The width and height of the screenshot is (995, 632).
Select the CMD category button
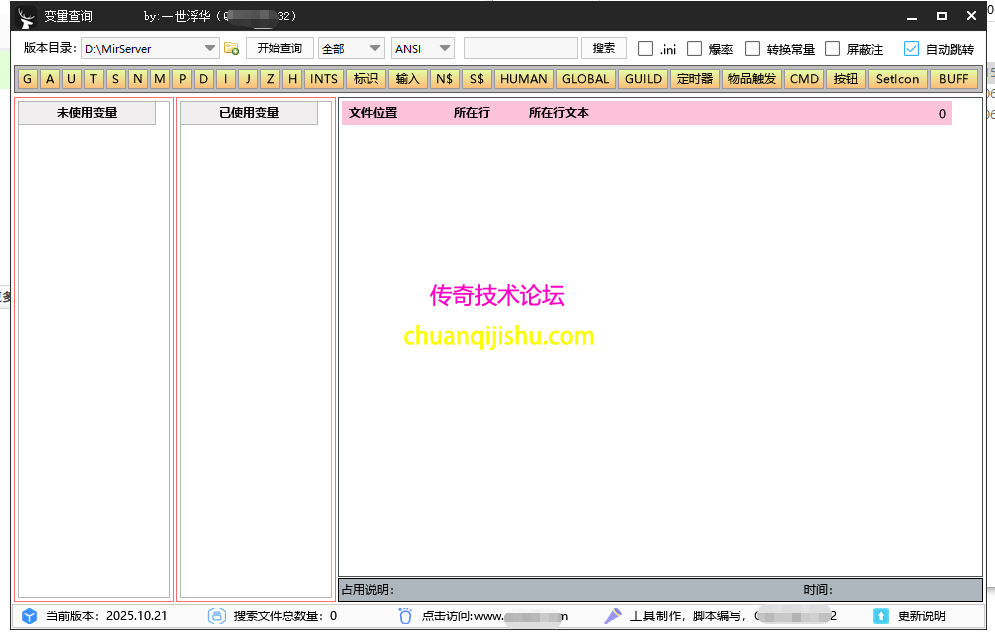(803, 78)
